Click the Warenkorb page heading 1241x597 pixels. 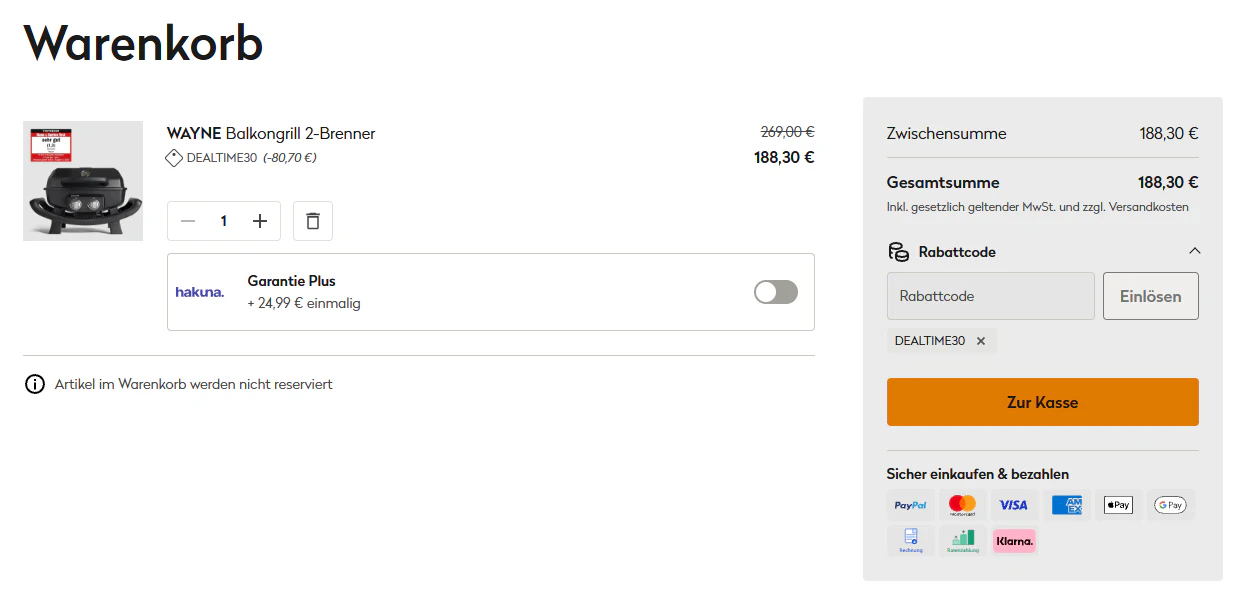point(143,42)
